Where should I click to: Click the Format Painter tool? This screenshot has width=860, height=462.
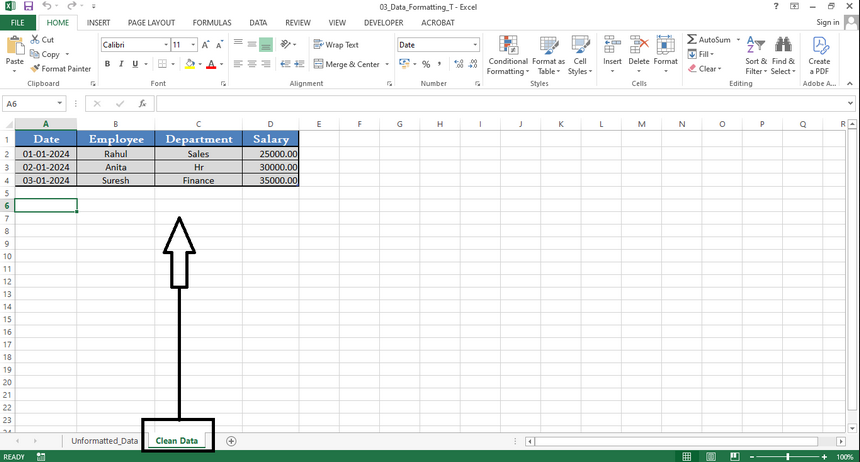pyautogui.click(x=61, y=69)
